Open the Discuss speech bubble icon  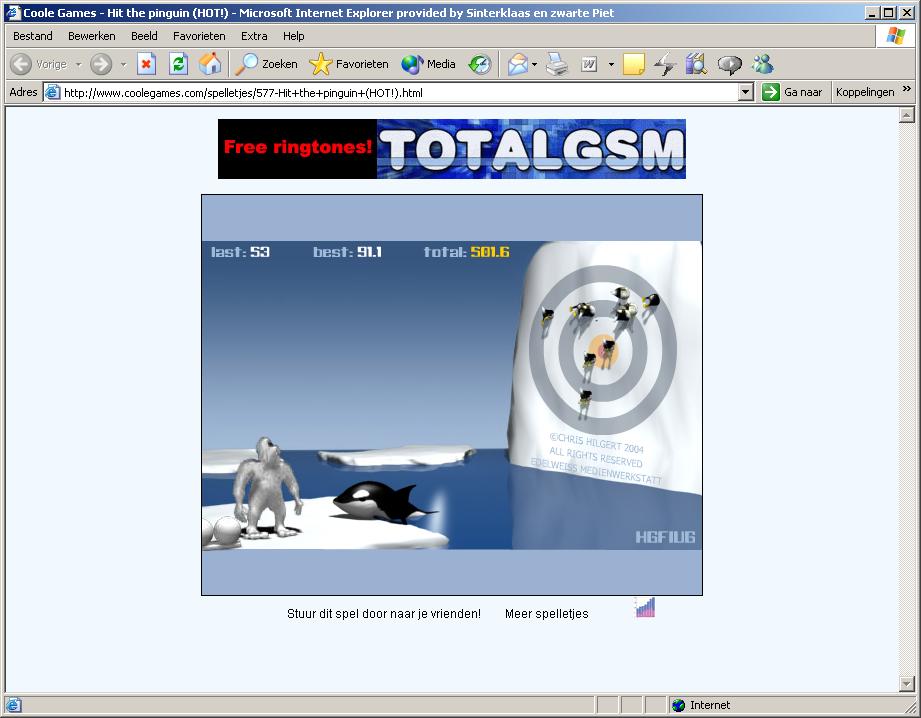tap(729, 64)
